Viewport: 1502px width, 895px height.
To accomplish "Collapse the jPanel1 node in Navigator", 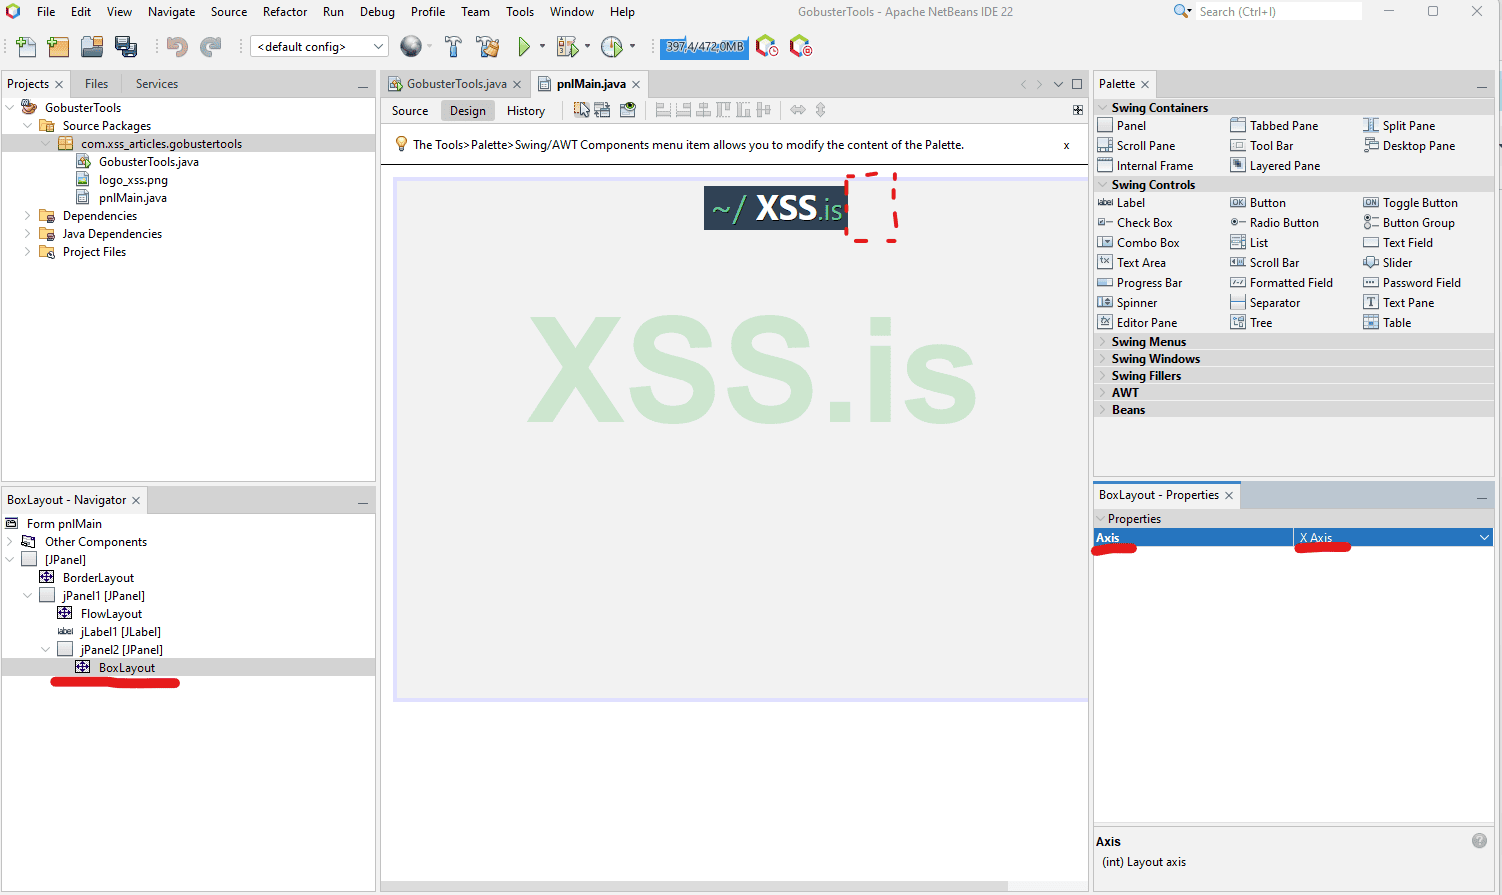I will [28, 596].
